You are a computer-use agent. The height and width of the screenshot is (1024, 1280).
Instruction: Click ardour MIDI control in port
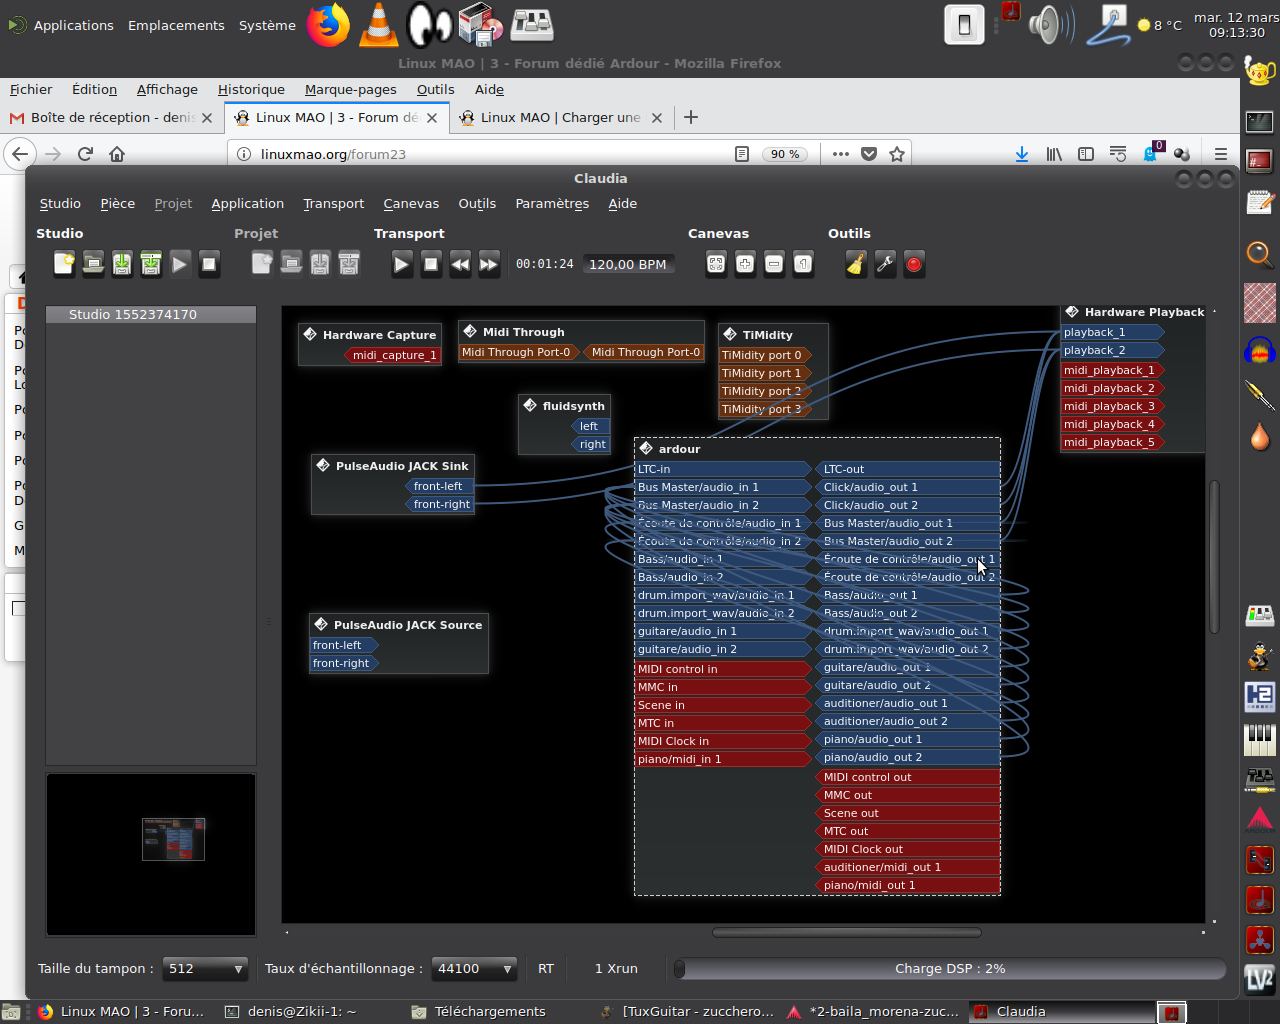point(723,669)
